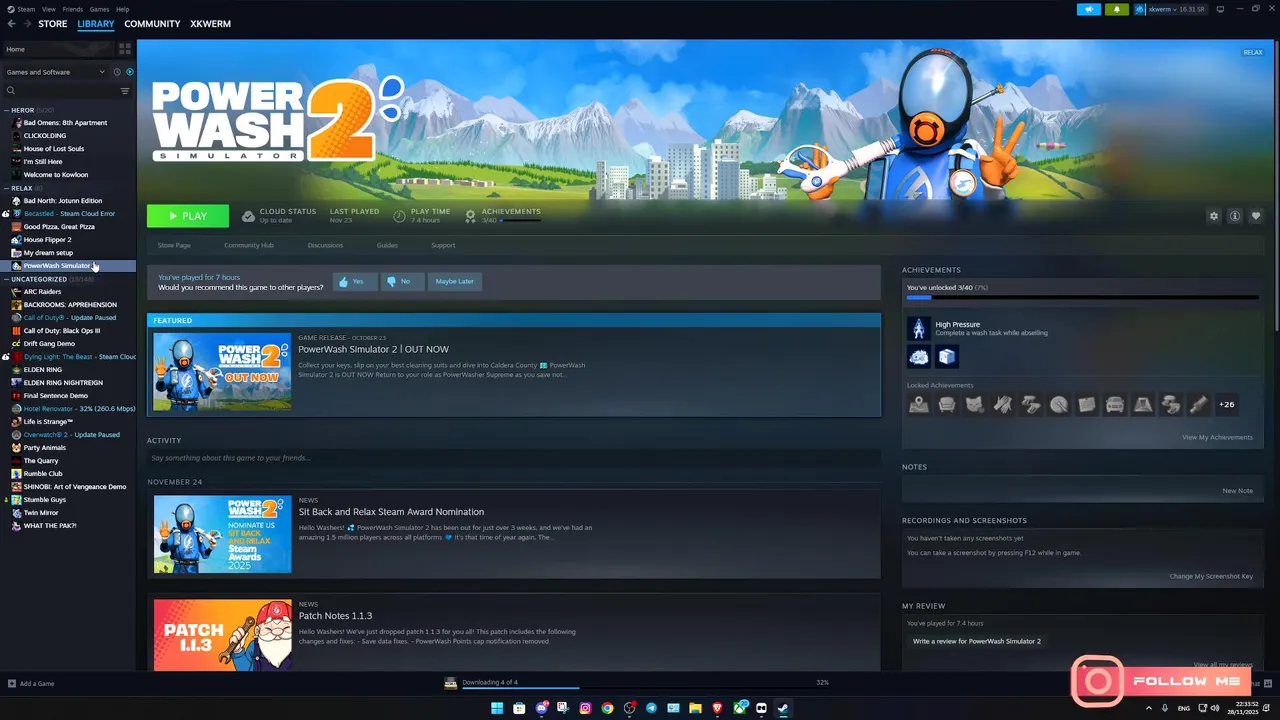The height and width of the screenshot is (720, 1280).
Task: Open the High Pressure achievement icon
Action: point(918,328)
